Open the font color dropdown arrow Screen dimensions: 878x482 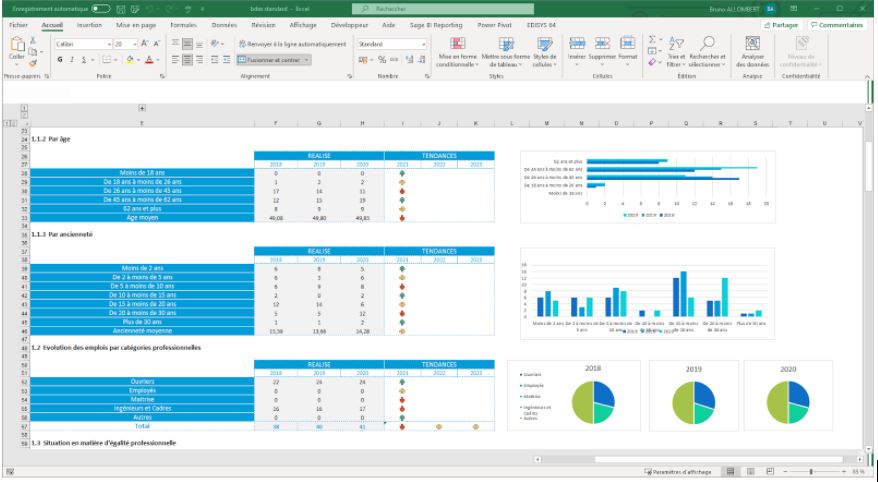[x=158, y=60]
